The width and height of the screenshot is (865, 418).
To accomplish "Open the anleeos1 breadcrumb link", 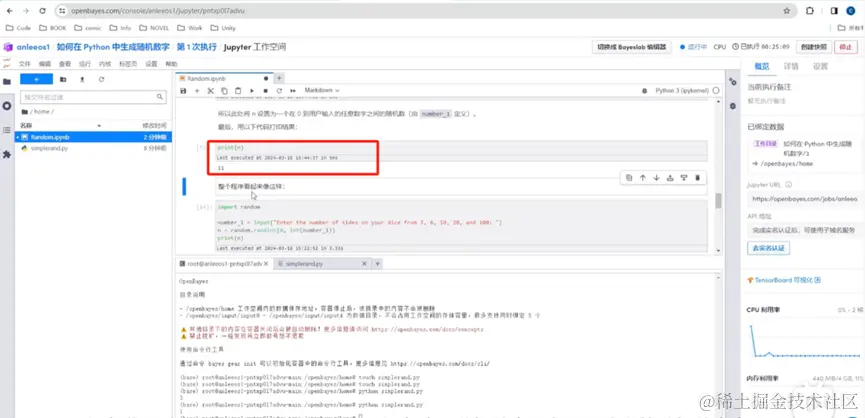I will click(33, 47).
